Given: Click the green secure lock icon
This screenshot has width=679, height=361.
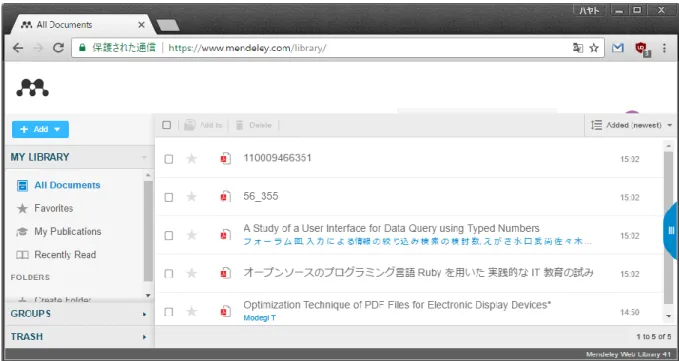Looking at the screenshot, I should click(x=82, y=48).
